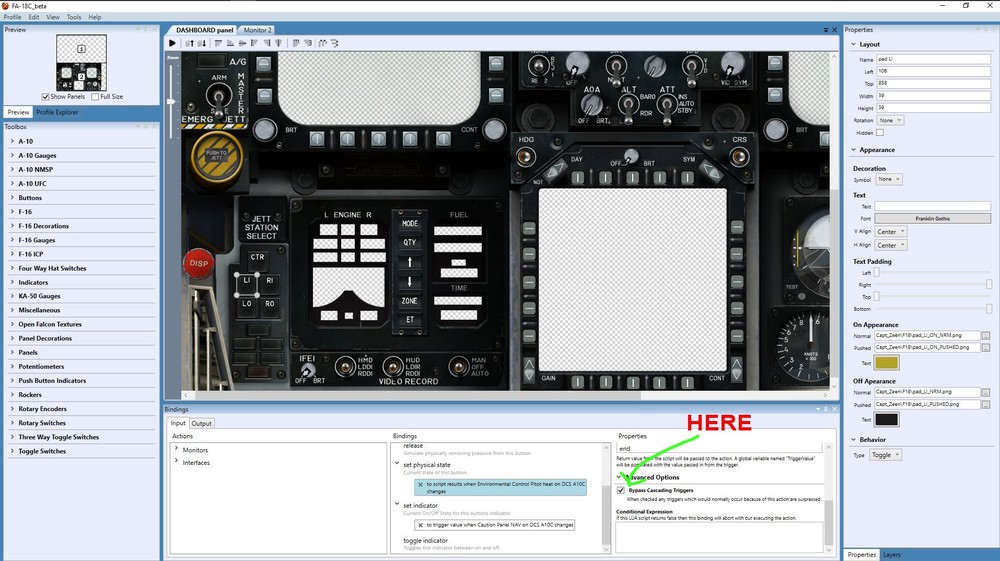Open the Symbol decoration dropdown
Viewport: 1000px width, 561px height.
pos(888,179)
